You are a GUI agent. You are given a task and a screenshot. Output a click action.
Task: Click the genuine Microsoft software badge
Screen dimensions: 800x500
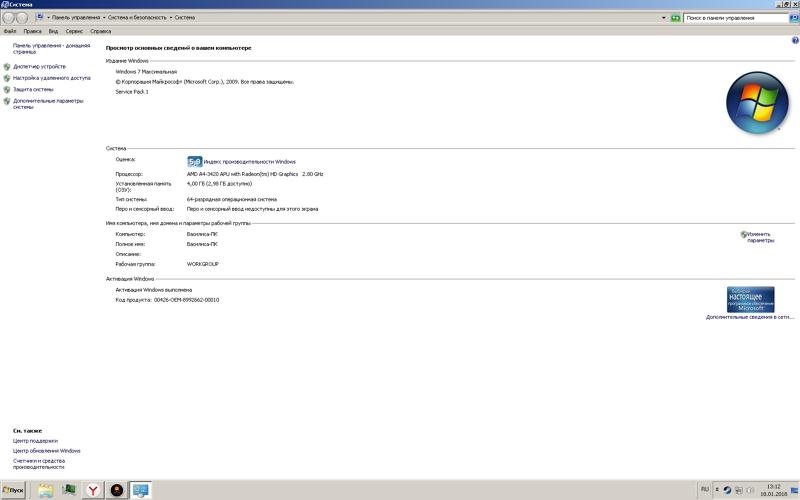click(751, 299)
